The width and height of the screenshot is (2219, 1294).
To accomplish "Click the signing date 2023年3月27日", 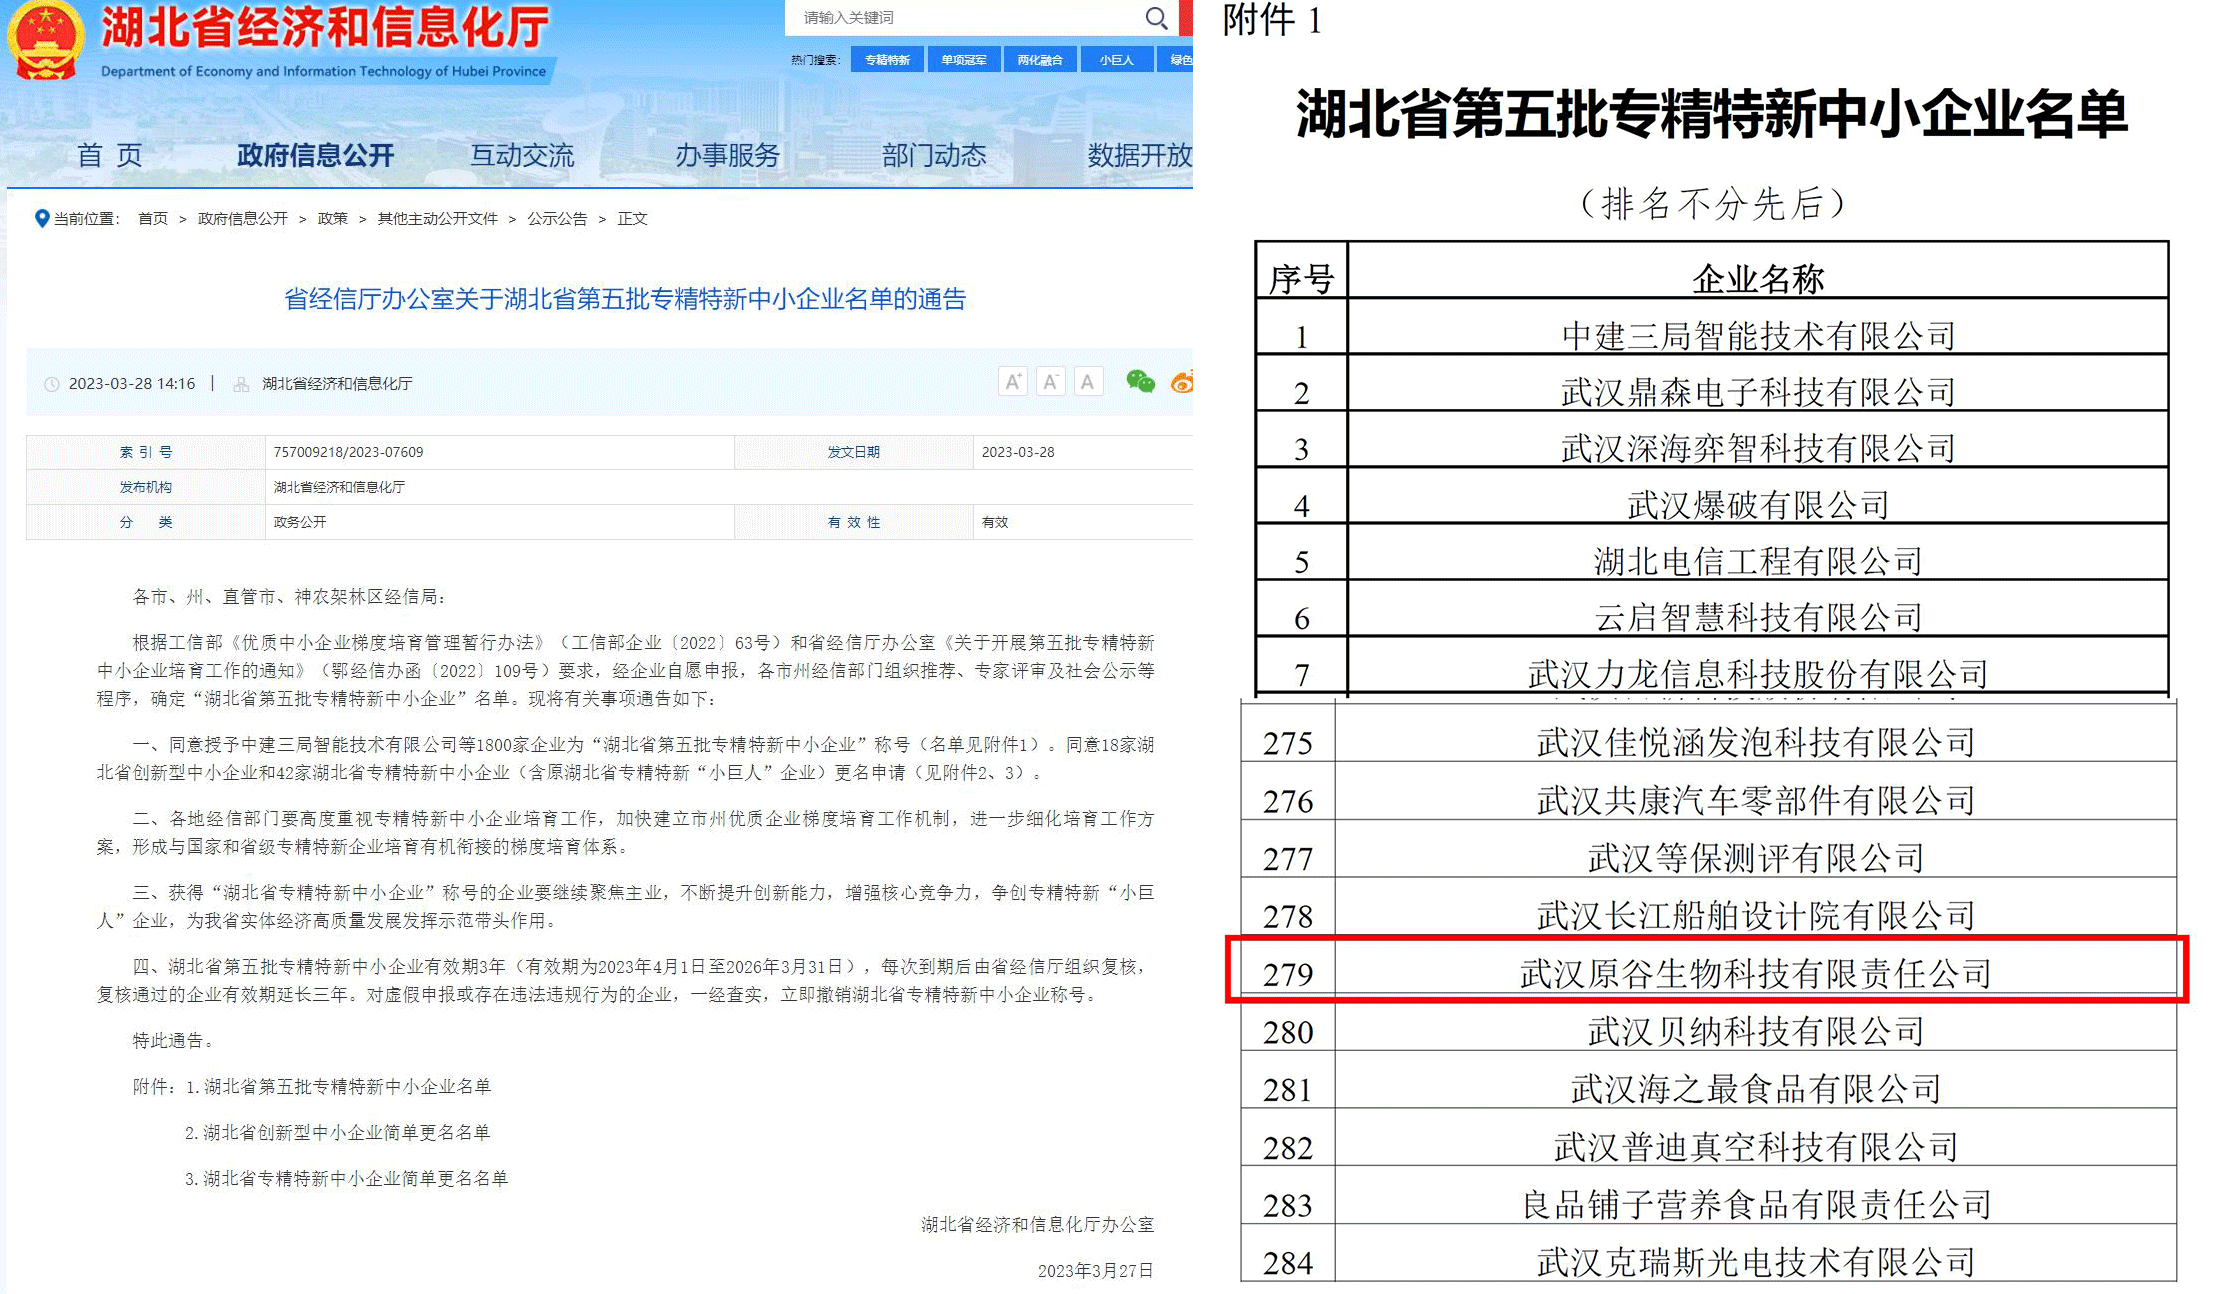I will point(1095,1270).
